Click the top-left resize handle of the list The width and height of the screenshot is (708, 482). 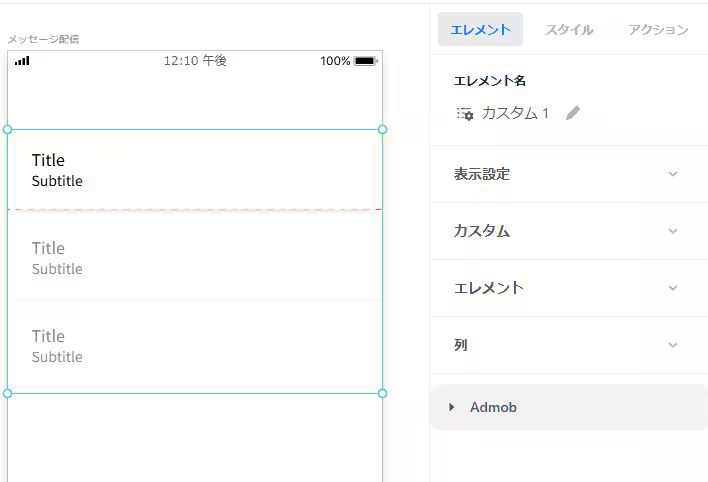(x=8, y=129)
